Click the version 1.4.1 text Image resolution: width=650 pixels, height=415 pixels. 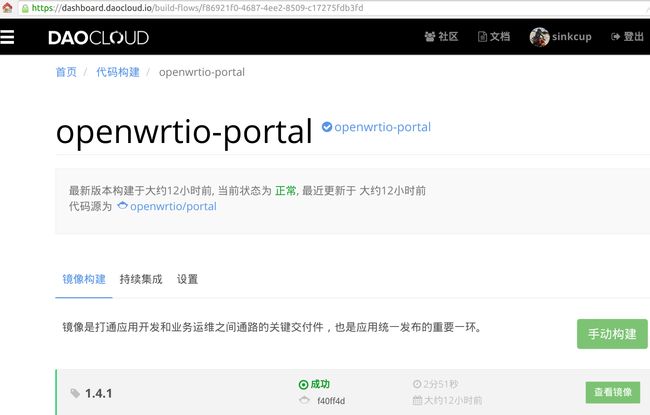click(x=99, y=393)
